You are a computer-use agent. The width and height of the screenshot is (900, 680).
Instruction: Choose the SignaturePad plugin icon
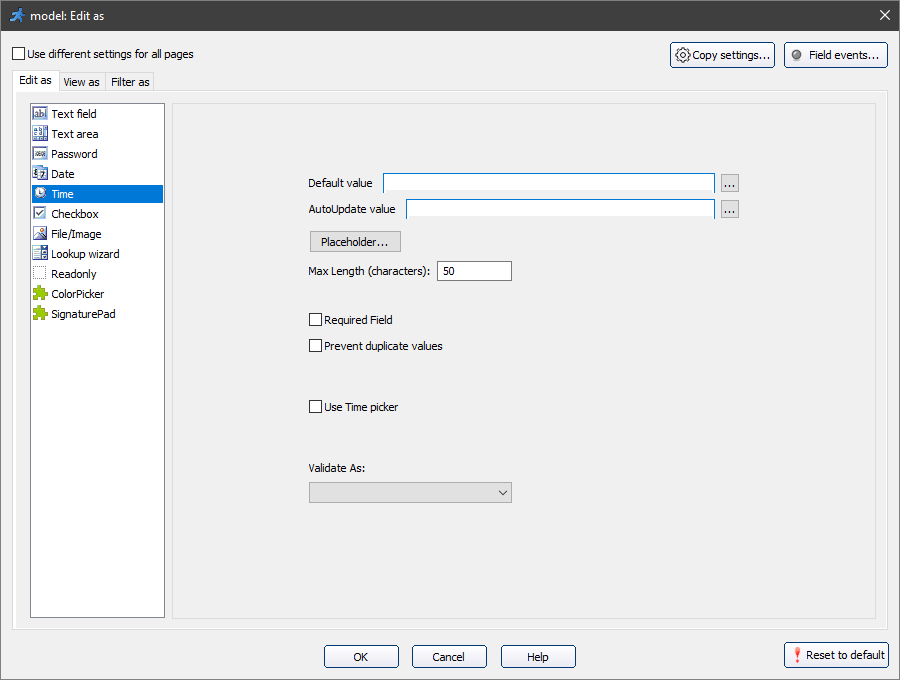[40, 314]
